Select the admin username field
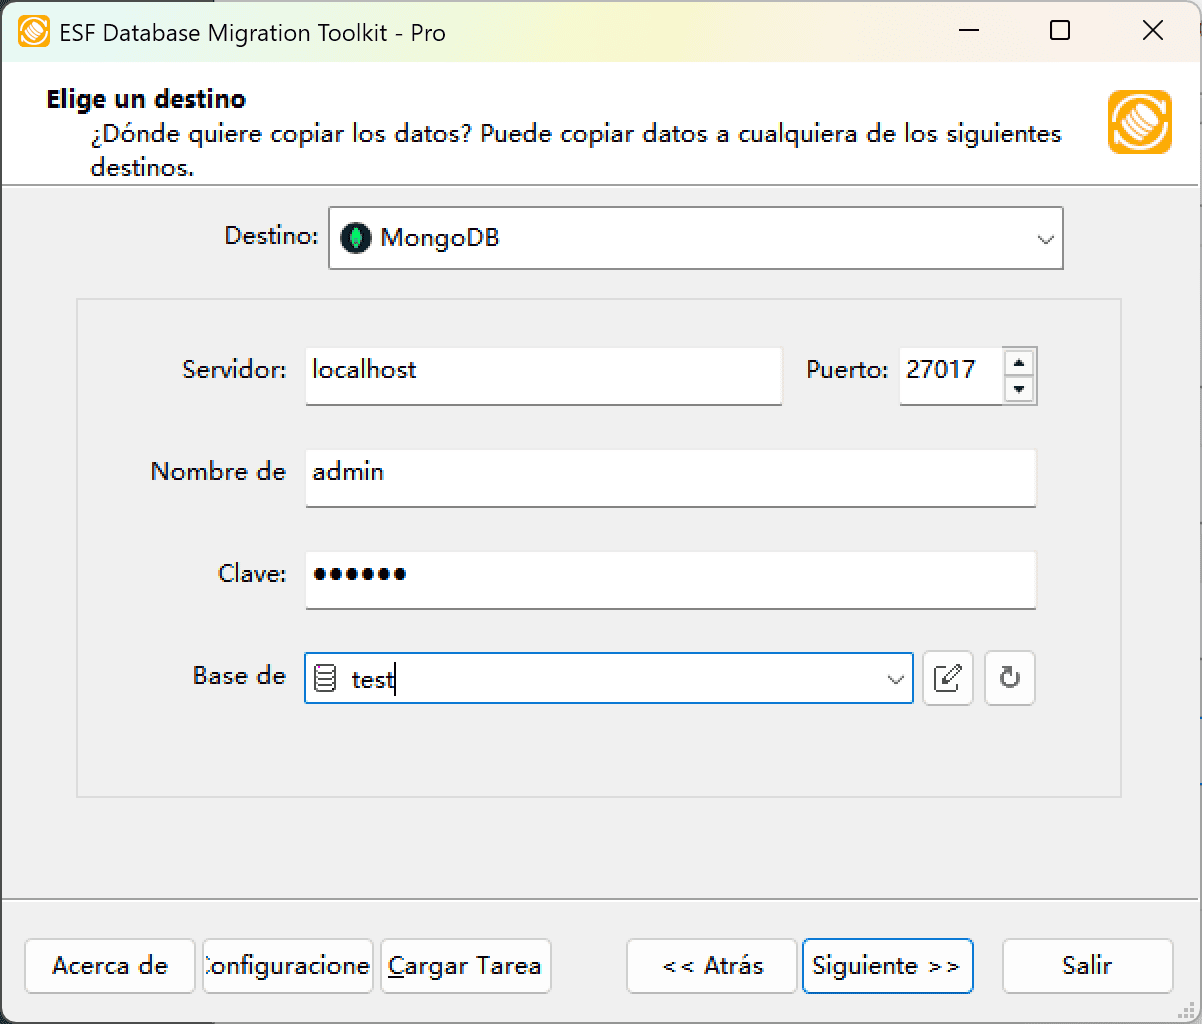This screenshot has width=1202, height=1024. [x=670, y=478]
